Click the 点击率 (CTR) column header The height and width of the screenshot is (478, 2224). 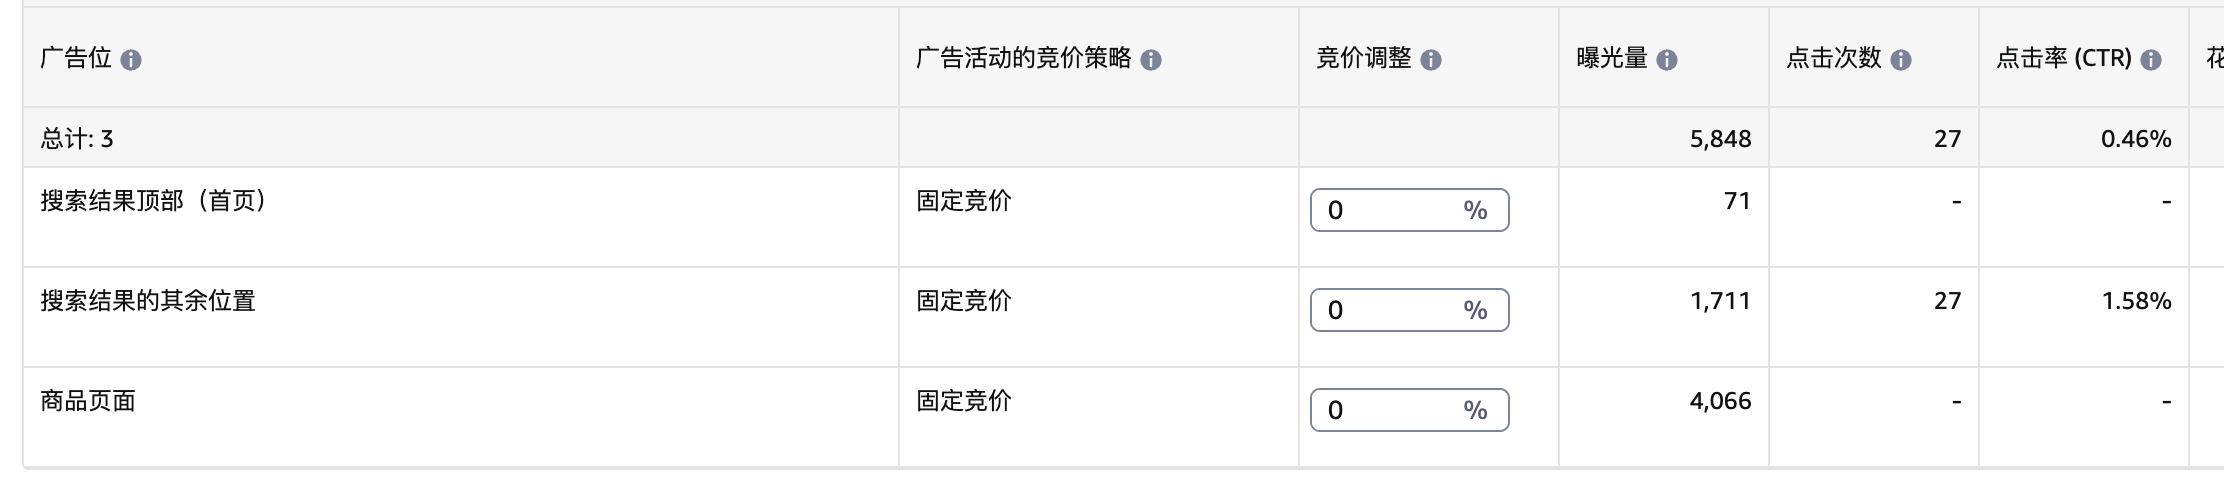(x=2064, y=58)
